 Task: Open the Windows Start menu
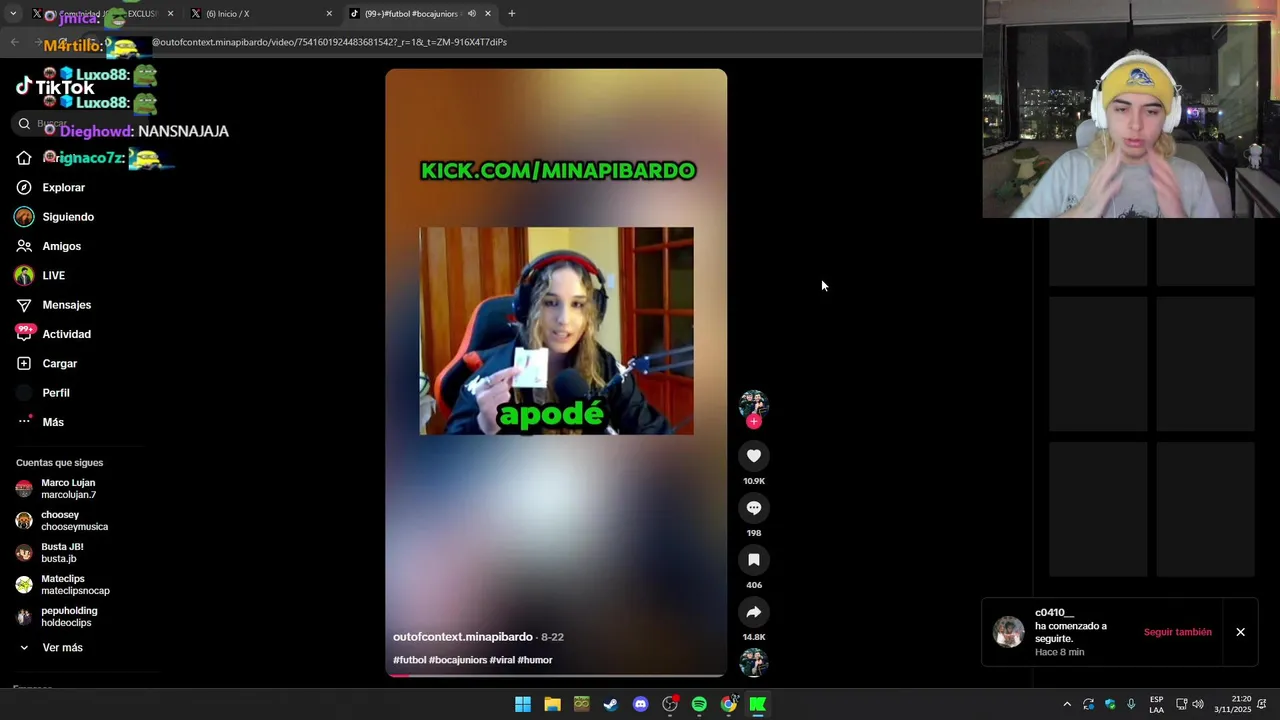pyautogui.click(x=523, y=704)
